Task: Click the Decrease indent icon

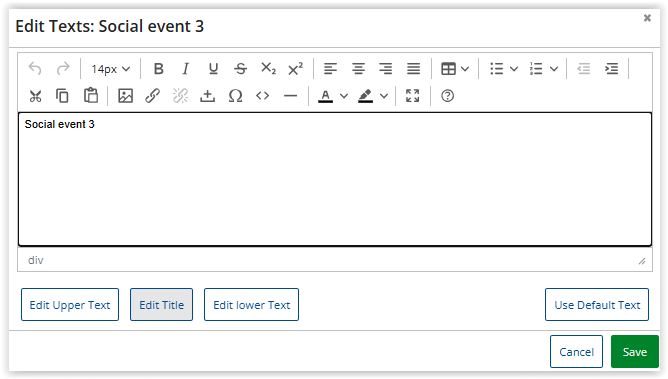Action: click(584, 69)
